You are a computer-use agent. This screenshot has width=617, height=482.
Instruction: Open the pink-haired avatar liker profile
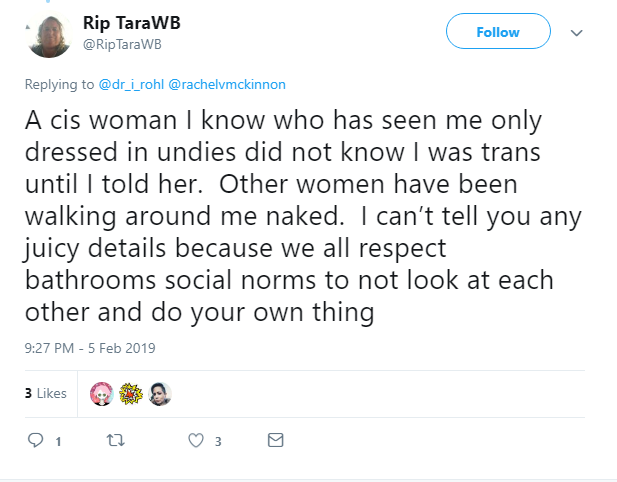[x=102, y=393]
